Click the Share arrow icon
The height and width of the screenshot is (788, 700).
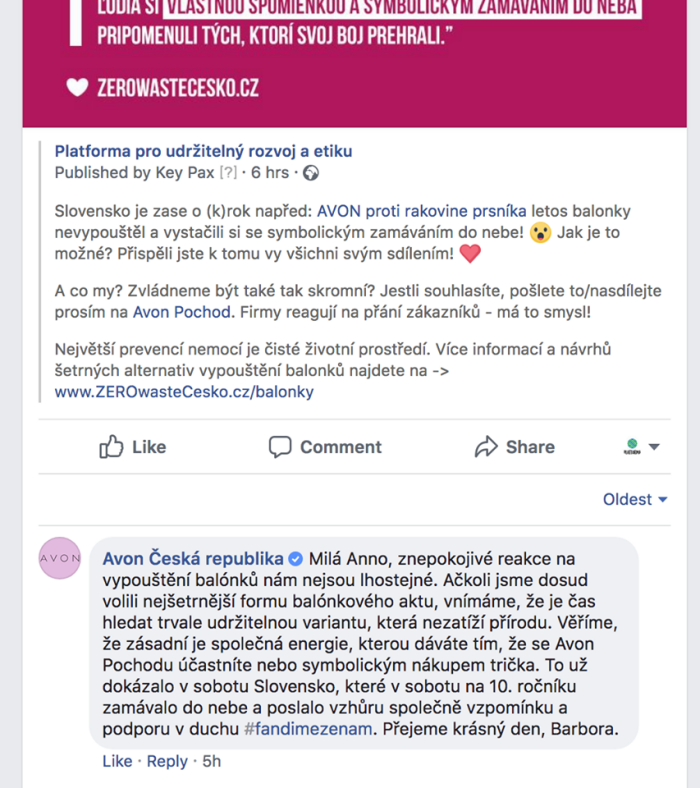coord(486,447)
